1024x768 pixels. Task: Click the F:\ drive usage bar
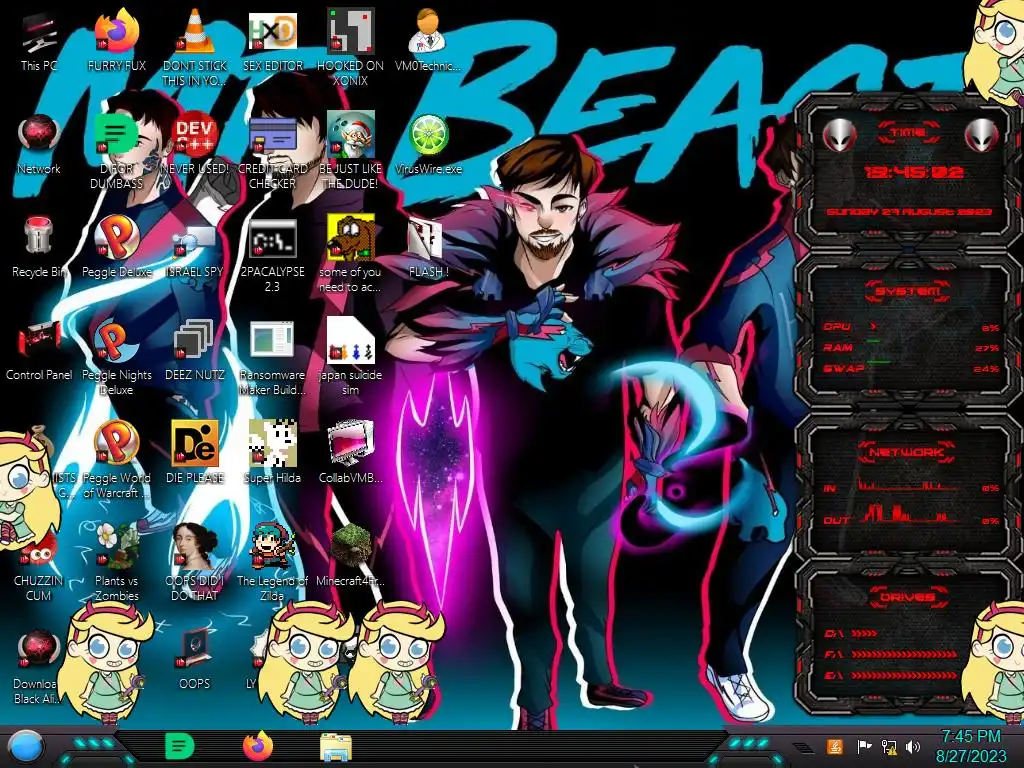[x=904, y=654]
